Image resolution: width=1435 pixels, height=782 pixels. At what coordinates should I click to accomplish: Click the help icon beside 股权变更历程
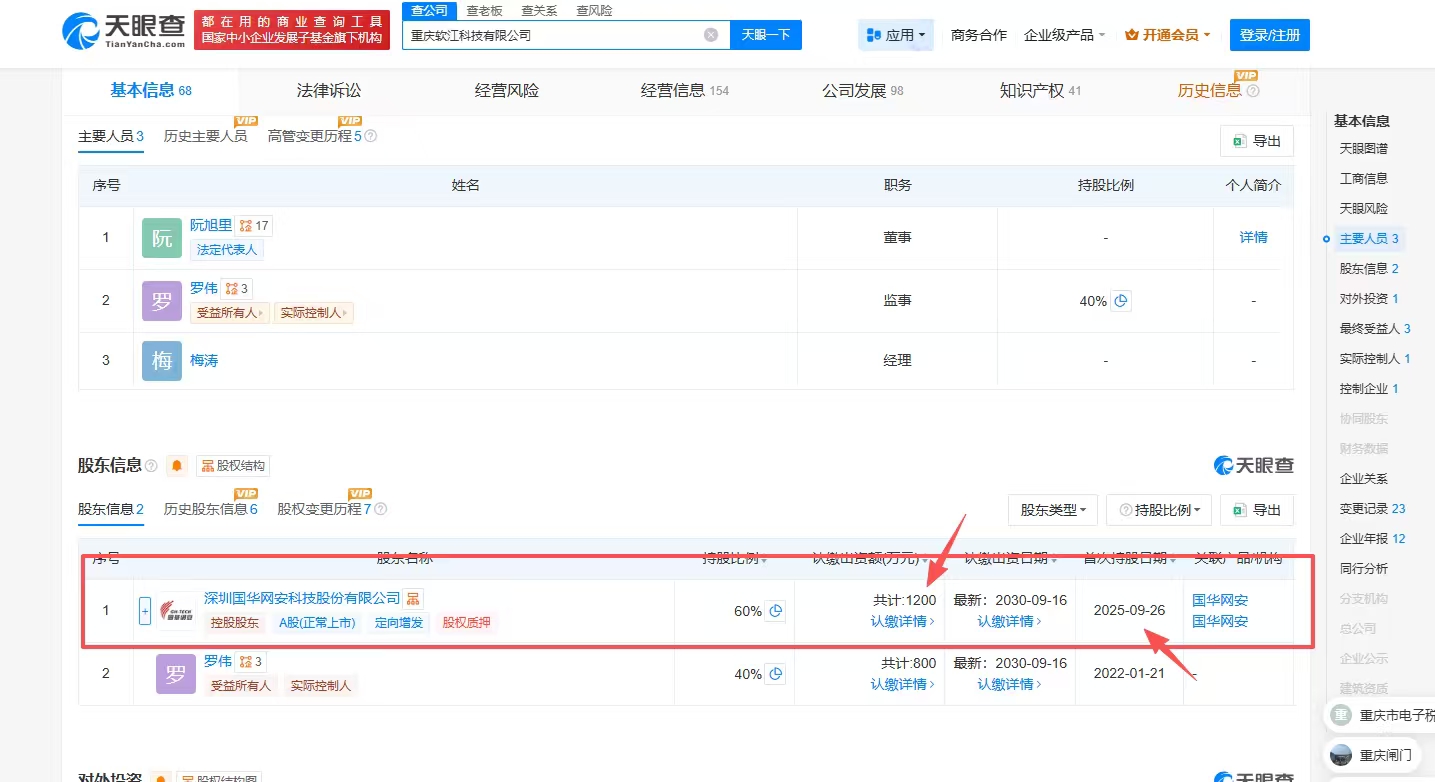pos(380,509)
